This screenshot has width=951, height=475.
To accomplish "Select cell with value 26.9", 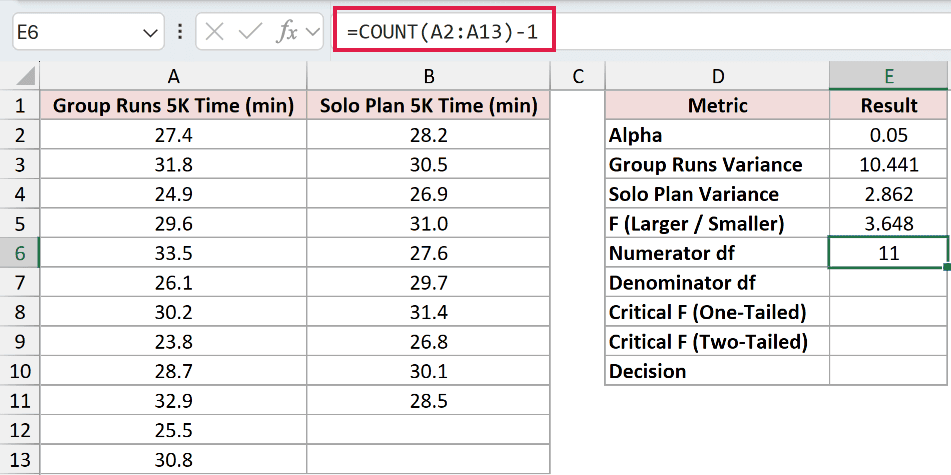I will tap(429, 194).
